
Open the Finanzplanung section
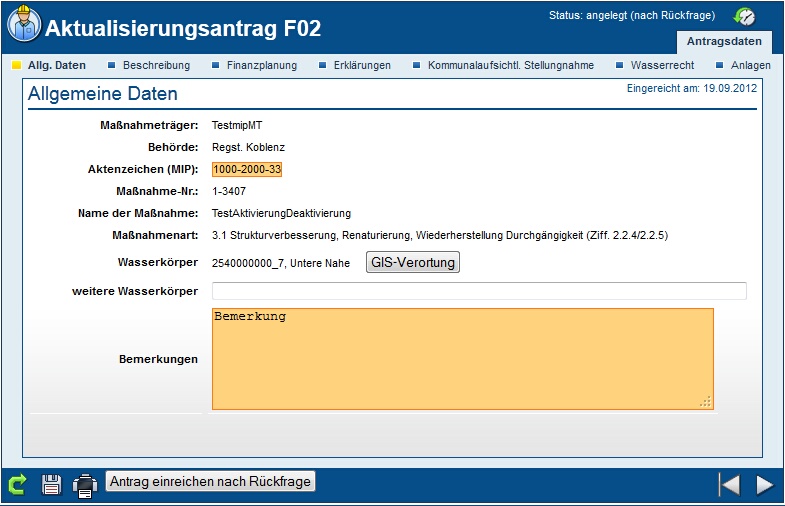coord(254,65)
